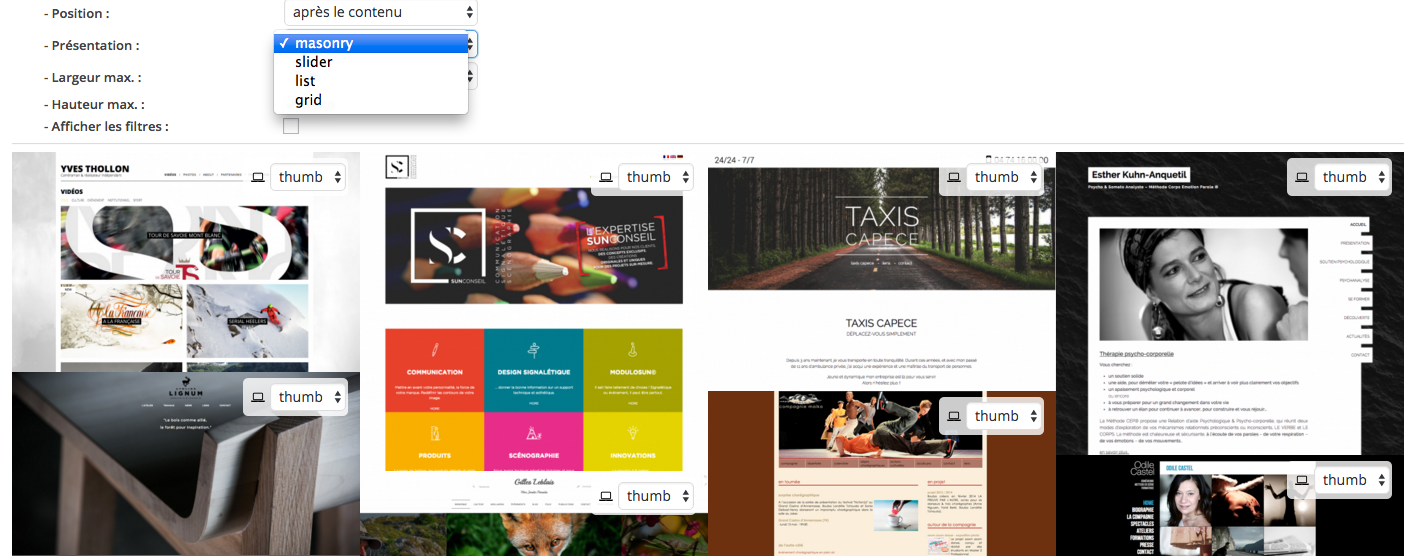
Task: Click the monitor icon on Esther Kuhn-Anquetil thumbnail
Action: pos(1301,178)
